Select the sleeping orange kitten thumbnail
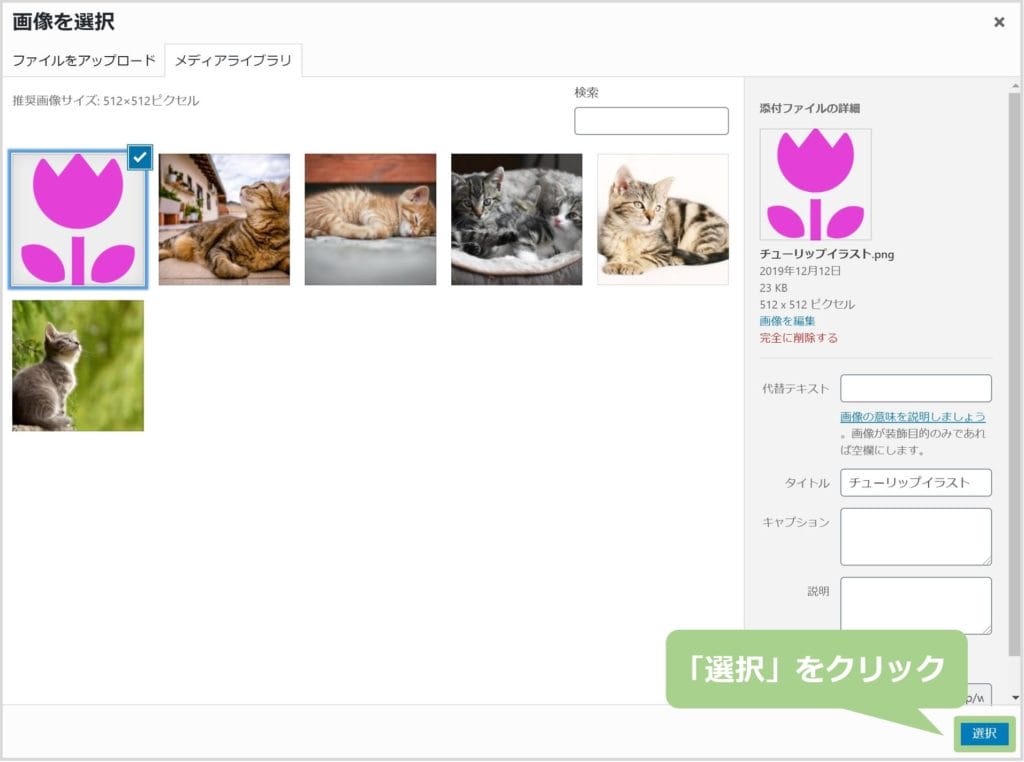Viewport: 1024px width, 762px height. click(x=370, y=219)
